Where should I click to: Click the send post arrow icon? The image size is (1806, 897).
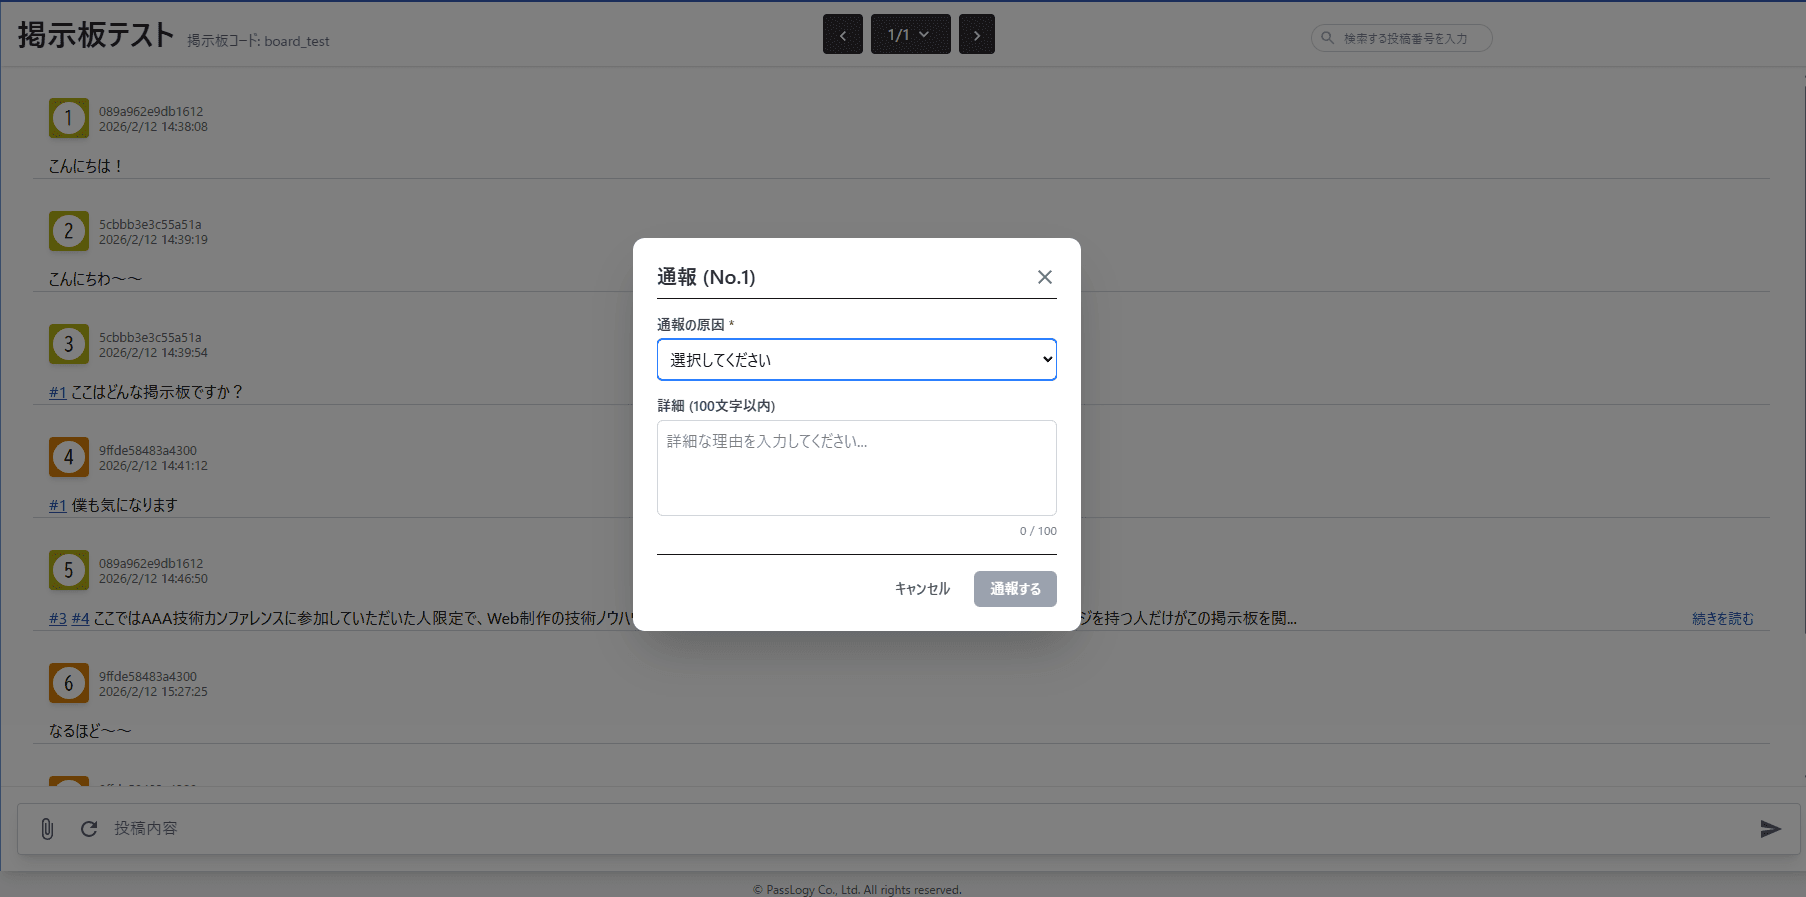pos(1770,829)
